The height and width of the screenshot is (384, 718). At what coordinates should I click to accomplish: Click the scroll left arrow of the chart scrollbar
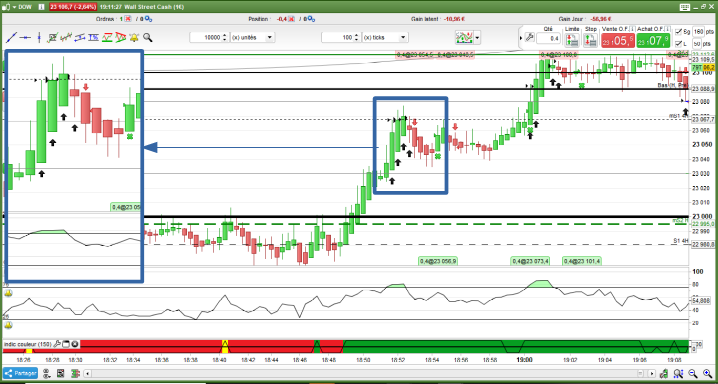coord(87,373)
